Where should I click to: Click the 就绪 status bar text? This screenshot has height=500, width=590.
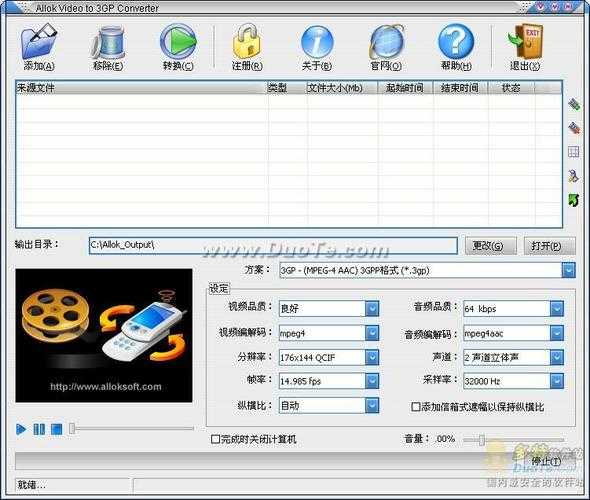click(x=31, y=485)
